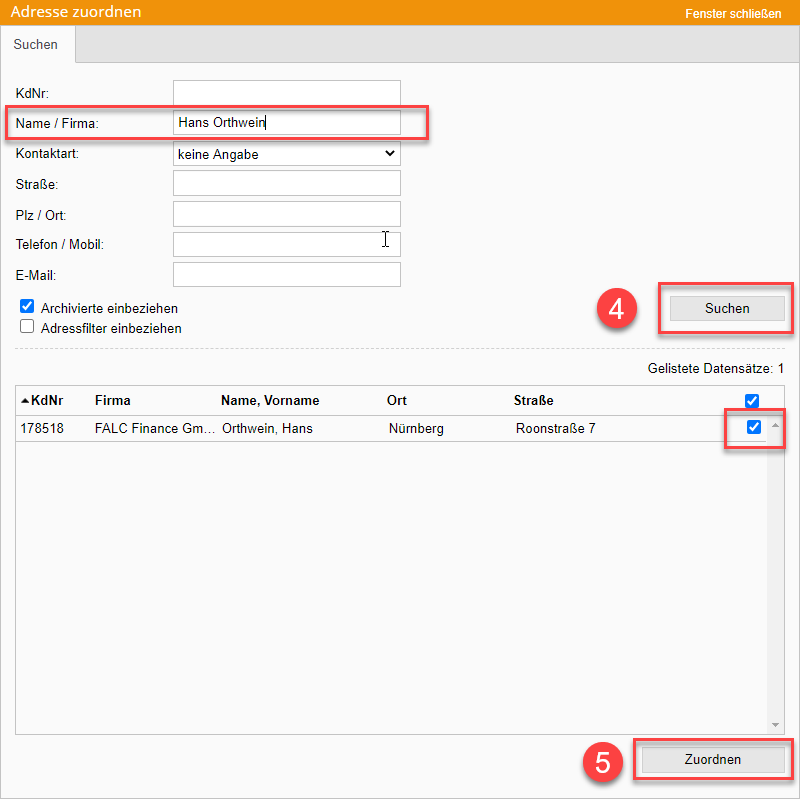
Task: Enable Adressfilter einbeziehen checkbox
Action: coord(27,327)
